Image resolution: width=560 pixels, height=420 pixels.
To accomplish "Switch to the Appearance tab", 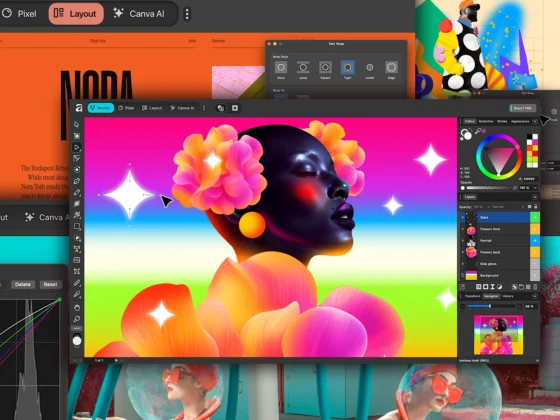I will (x=520, y=121).
